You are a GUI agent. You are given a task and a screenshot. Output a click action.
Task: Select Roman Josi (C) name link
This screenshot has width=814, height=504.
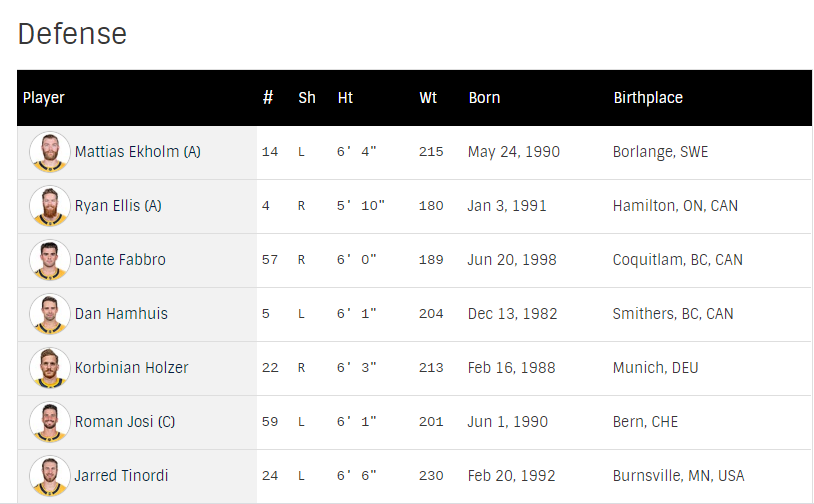[x=125, y=422]
